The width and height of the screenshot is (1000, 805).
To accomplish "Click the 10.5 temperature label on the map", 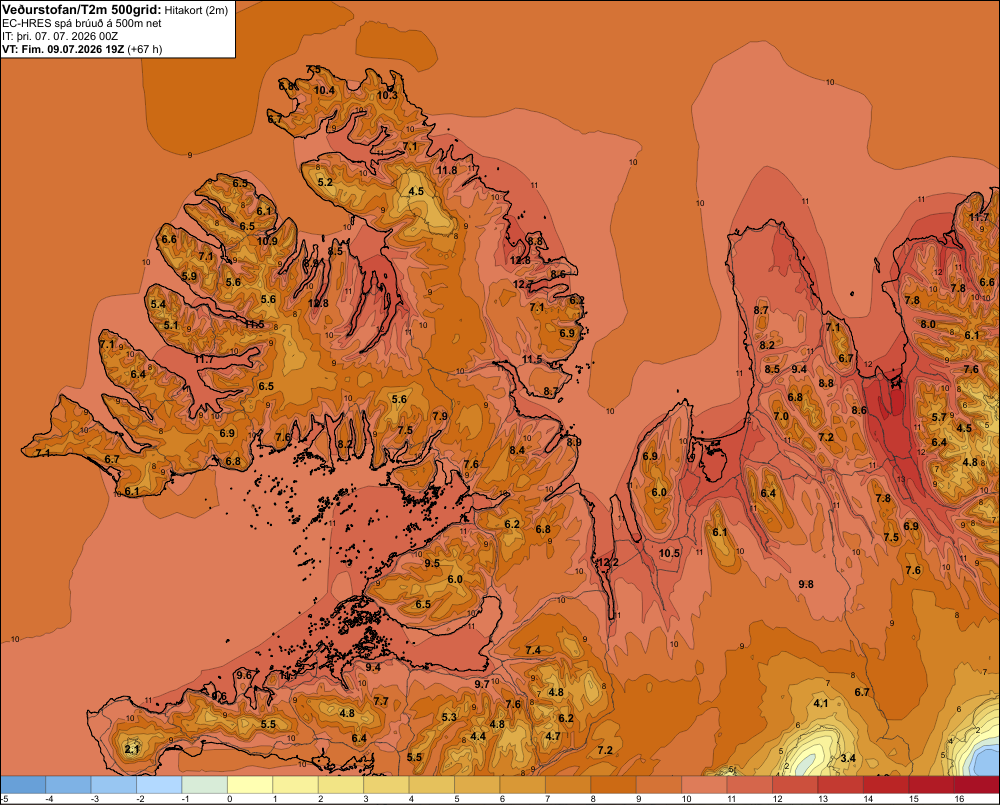I will click(x=670, y=553).
